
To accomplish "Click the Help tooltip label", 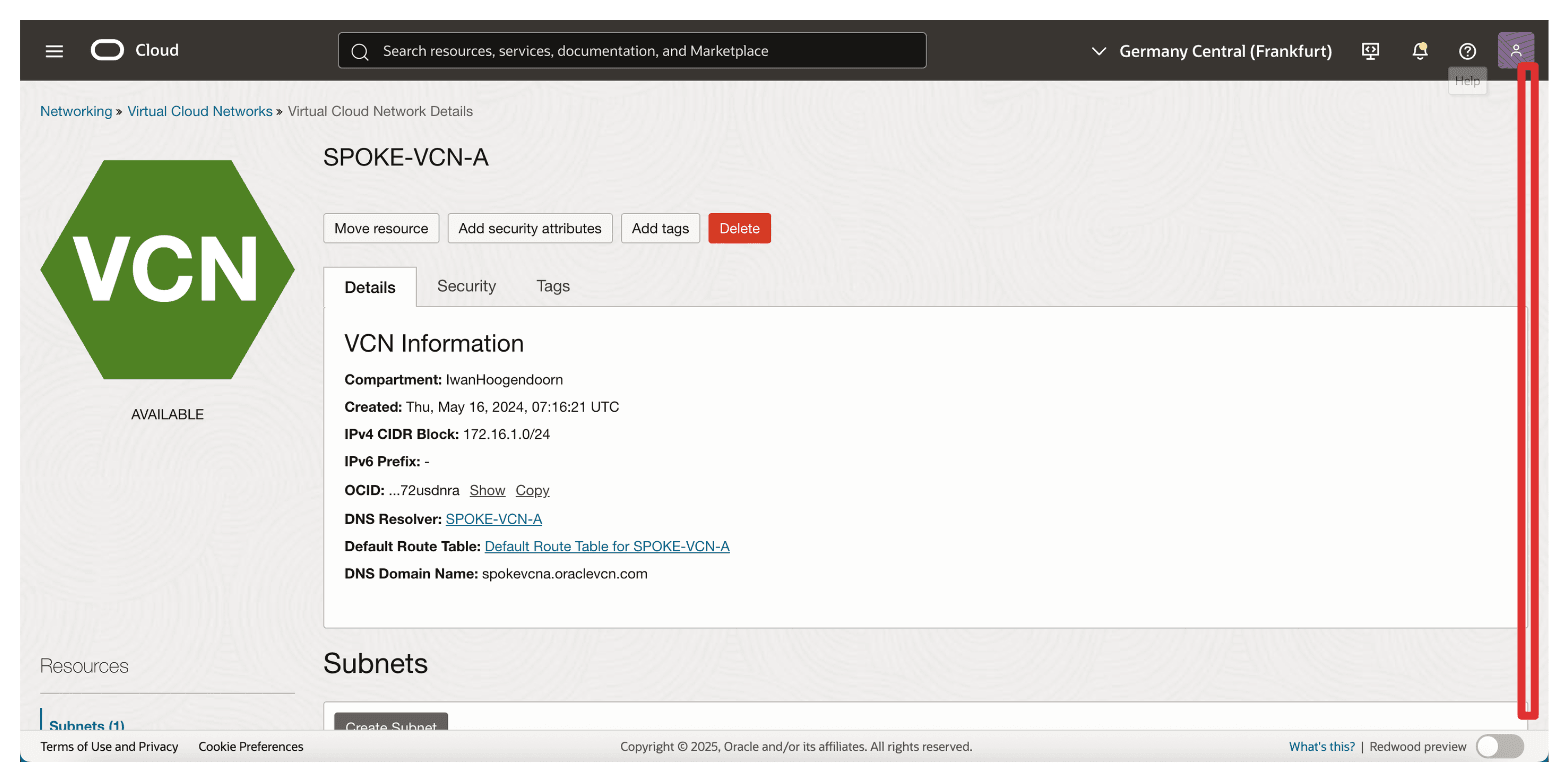I will [1467, 81].
